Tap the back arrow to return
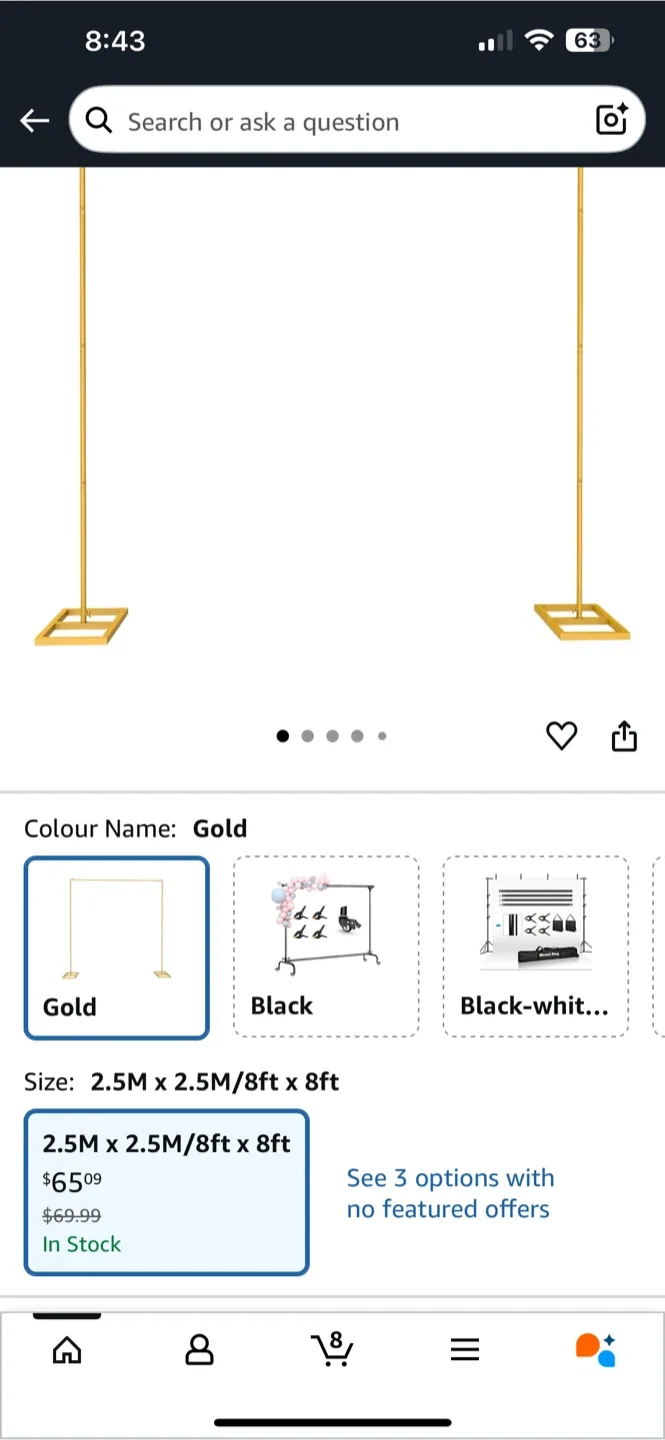 click(34, 120)
